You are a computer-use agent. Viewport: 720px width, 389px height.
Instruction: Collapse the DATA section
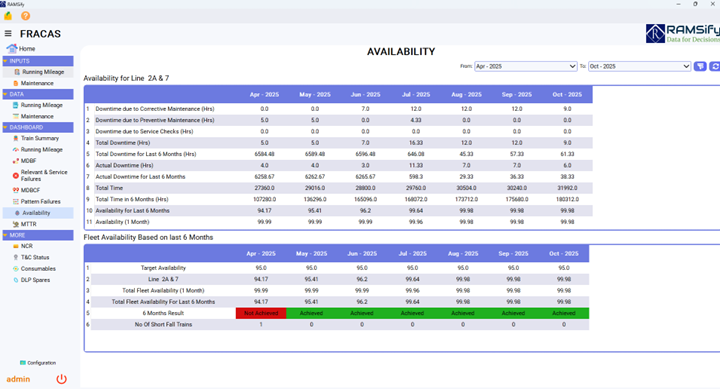tap(38, 94)
